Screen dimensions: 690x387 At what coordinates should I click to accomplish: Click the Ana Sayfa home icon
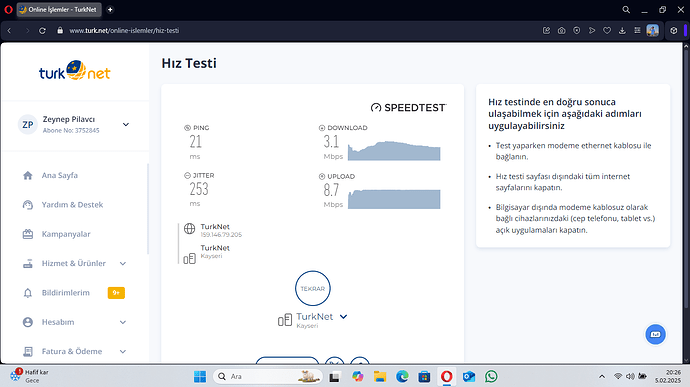pyautogui.click(x=28, y=176)
